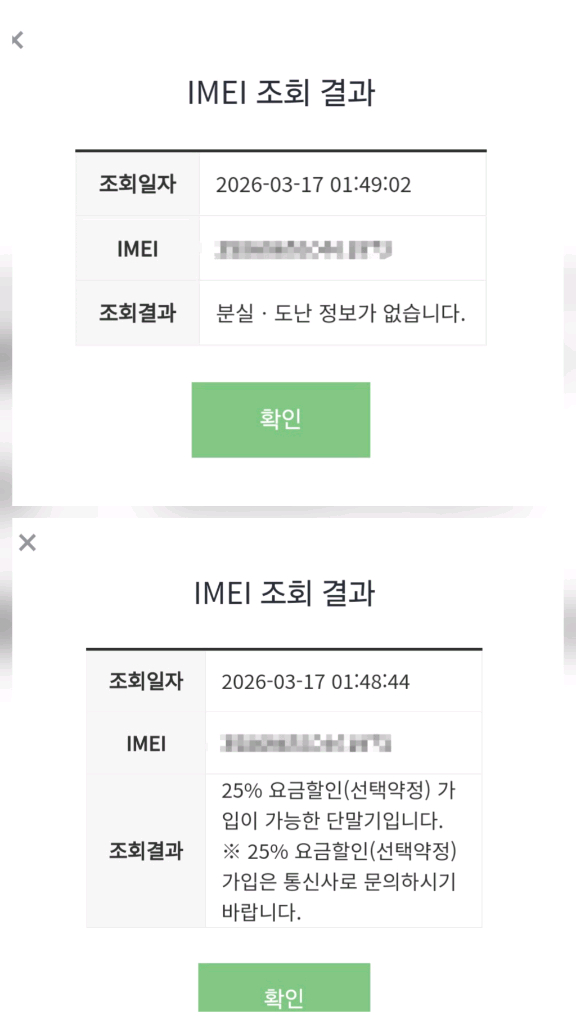Select the 조회결과 row label in top table
Screen dimensions: 576x1024
[x=137, y=313]
